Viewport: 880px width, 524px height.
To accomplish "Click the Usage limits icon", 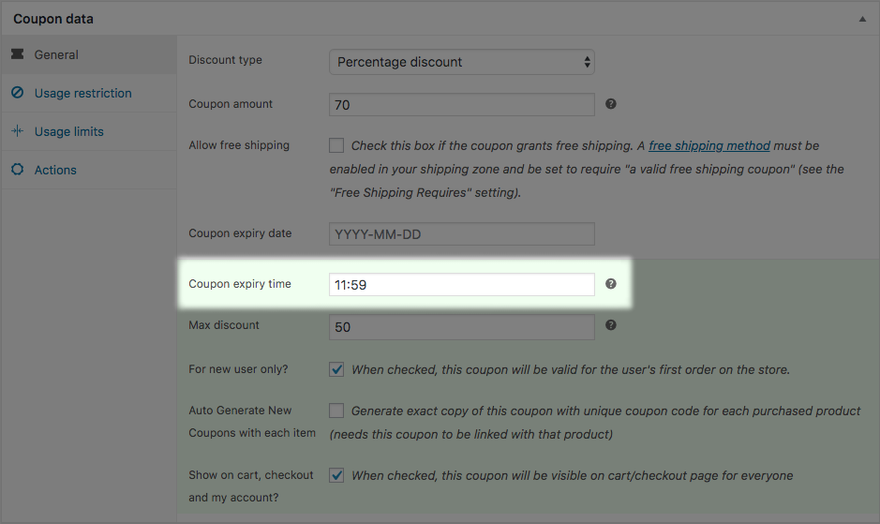I will click(x=17, y=131).
